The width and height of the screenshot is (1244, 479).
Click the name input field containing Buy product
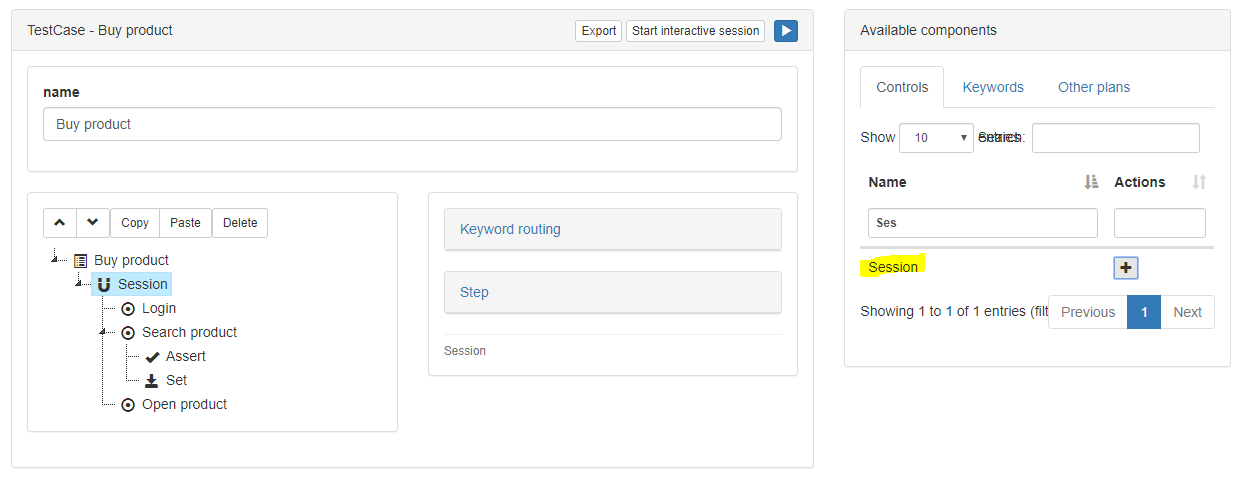coord(412,124)
